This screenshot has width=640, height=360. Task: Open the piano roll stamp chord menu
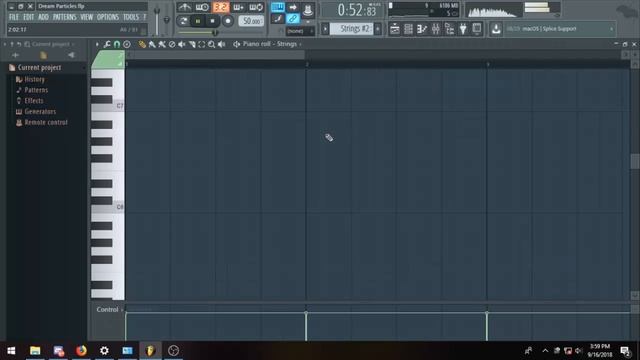pyautogui.click(x=127, y=44)
